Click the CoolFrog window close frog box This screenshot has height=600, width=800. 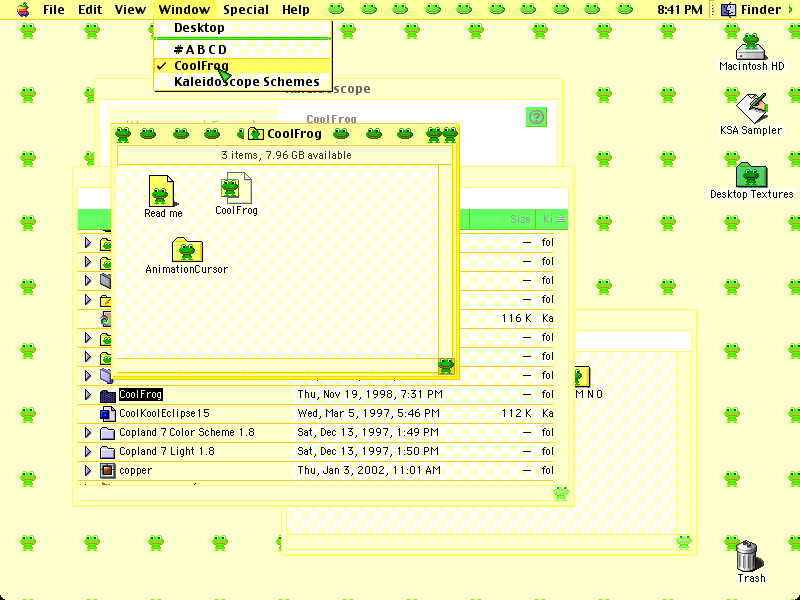coord(123,134)
